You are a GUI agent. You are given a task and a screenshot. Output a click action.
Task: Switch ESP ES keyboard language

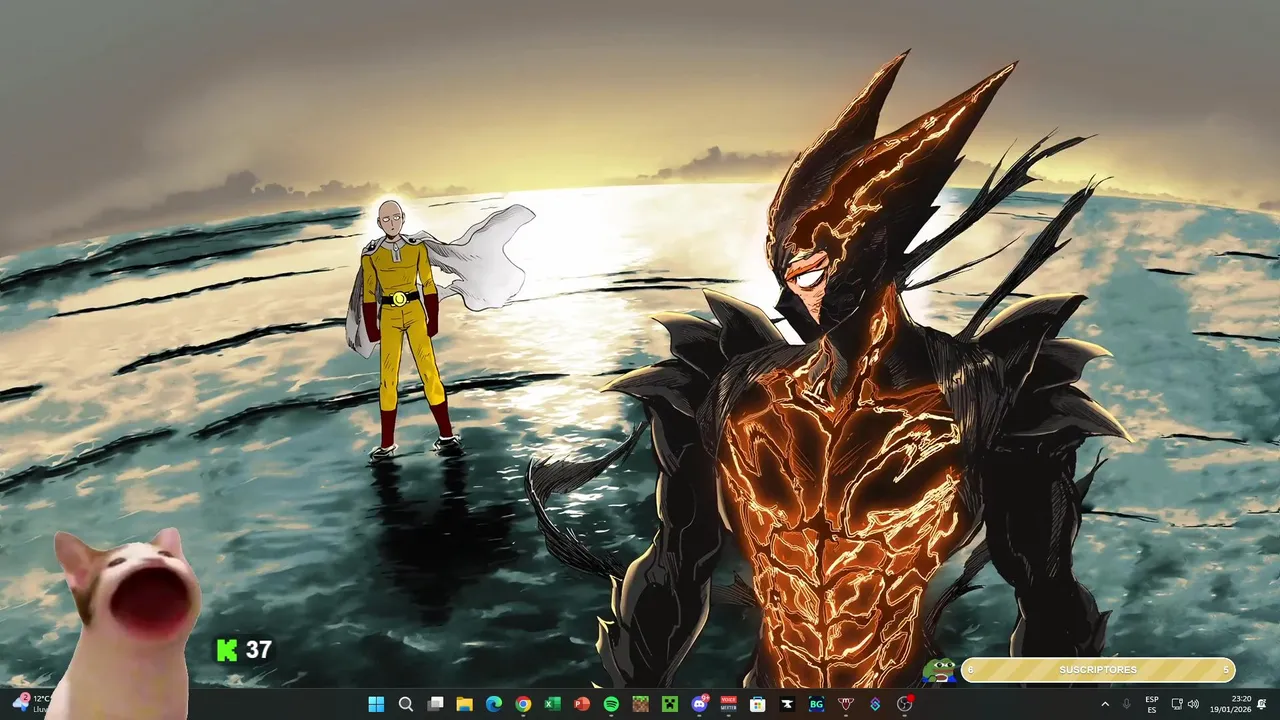coord(1152,704)
